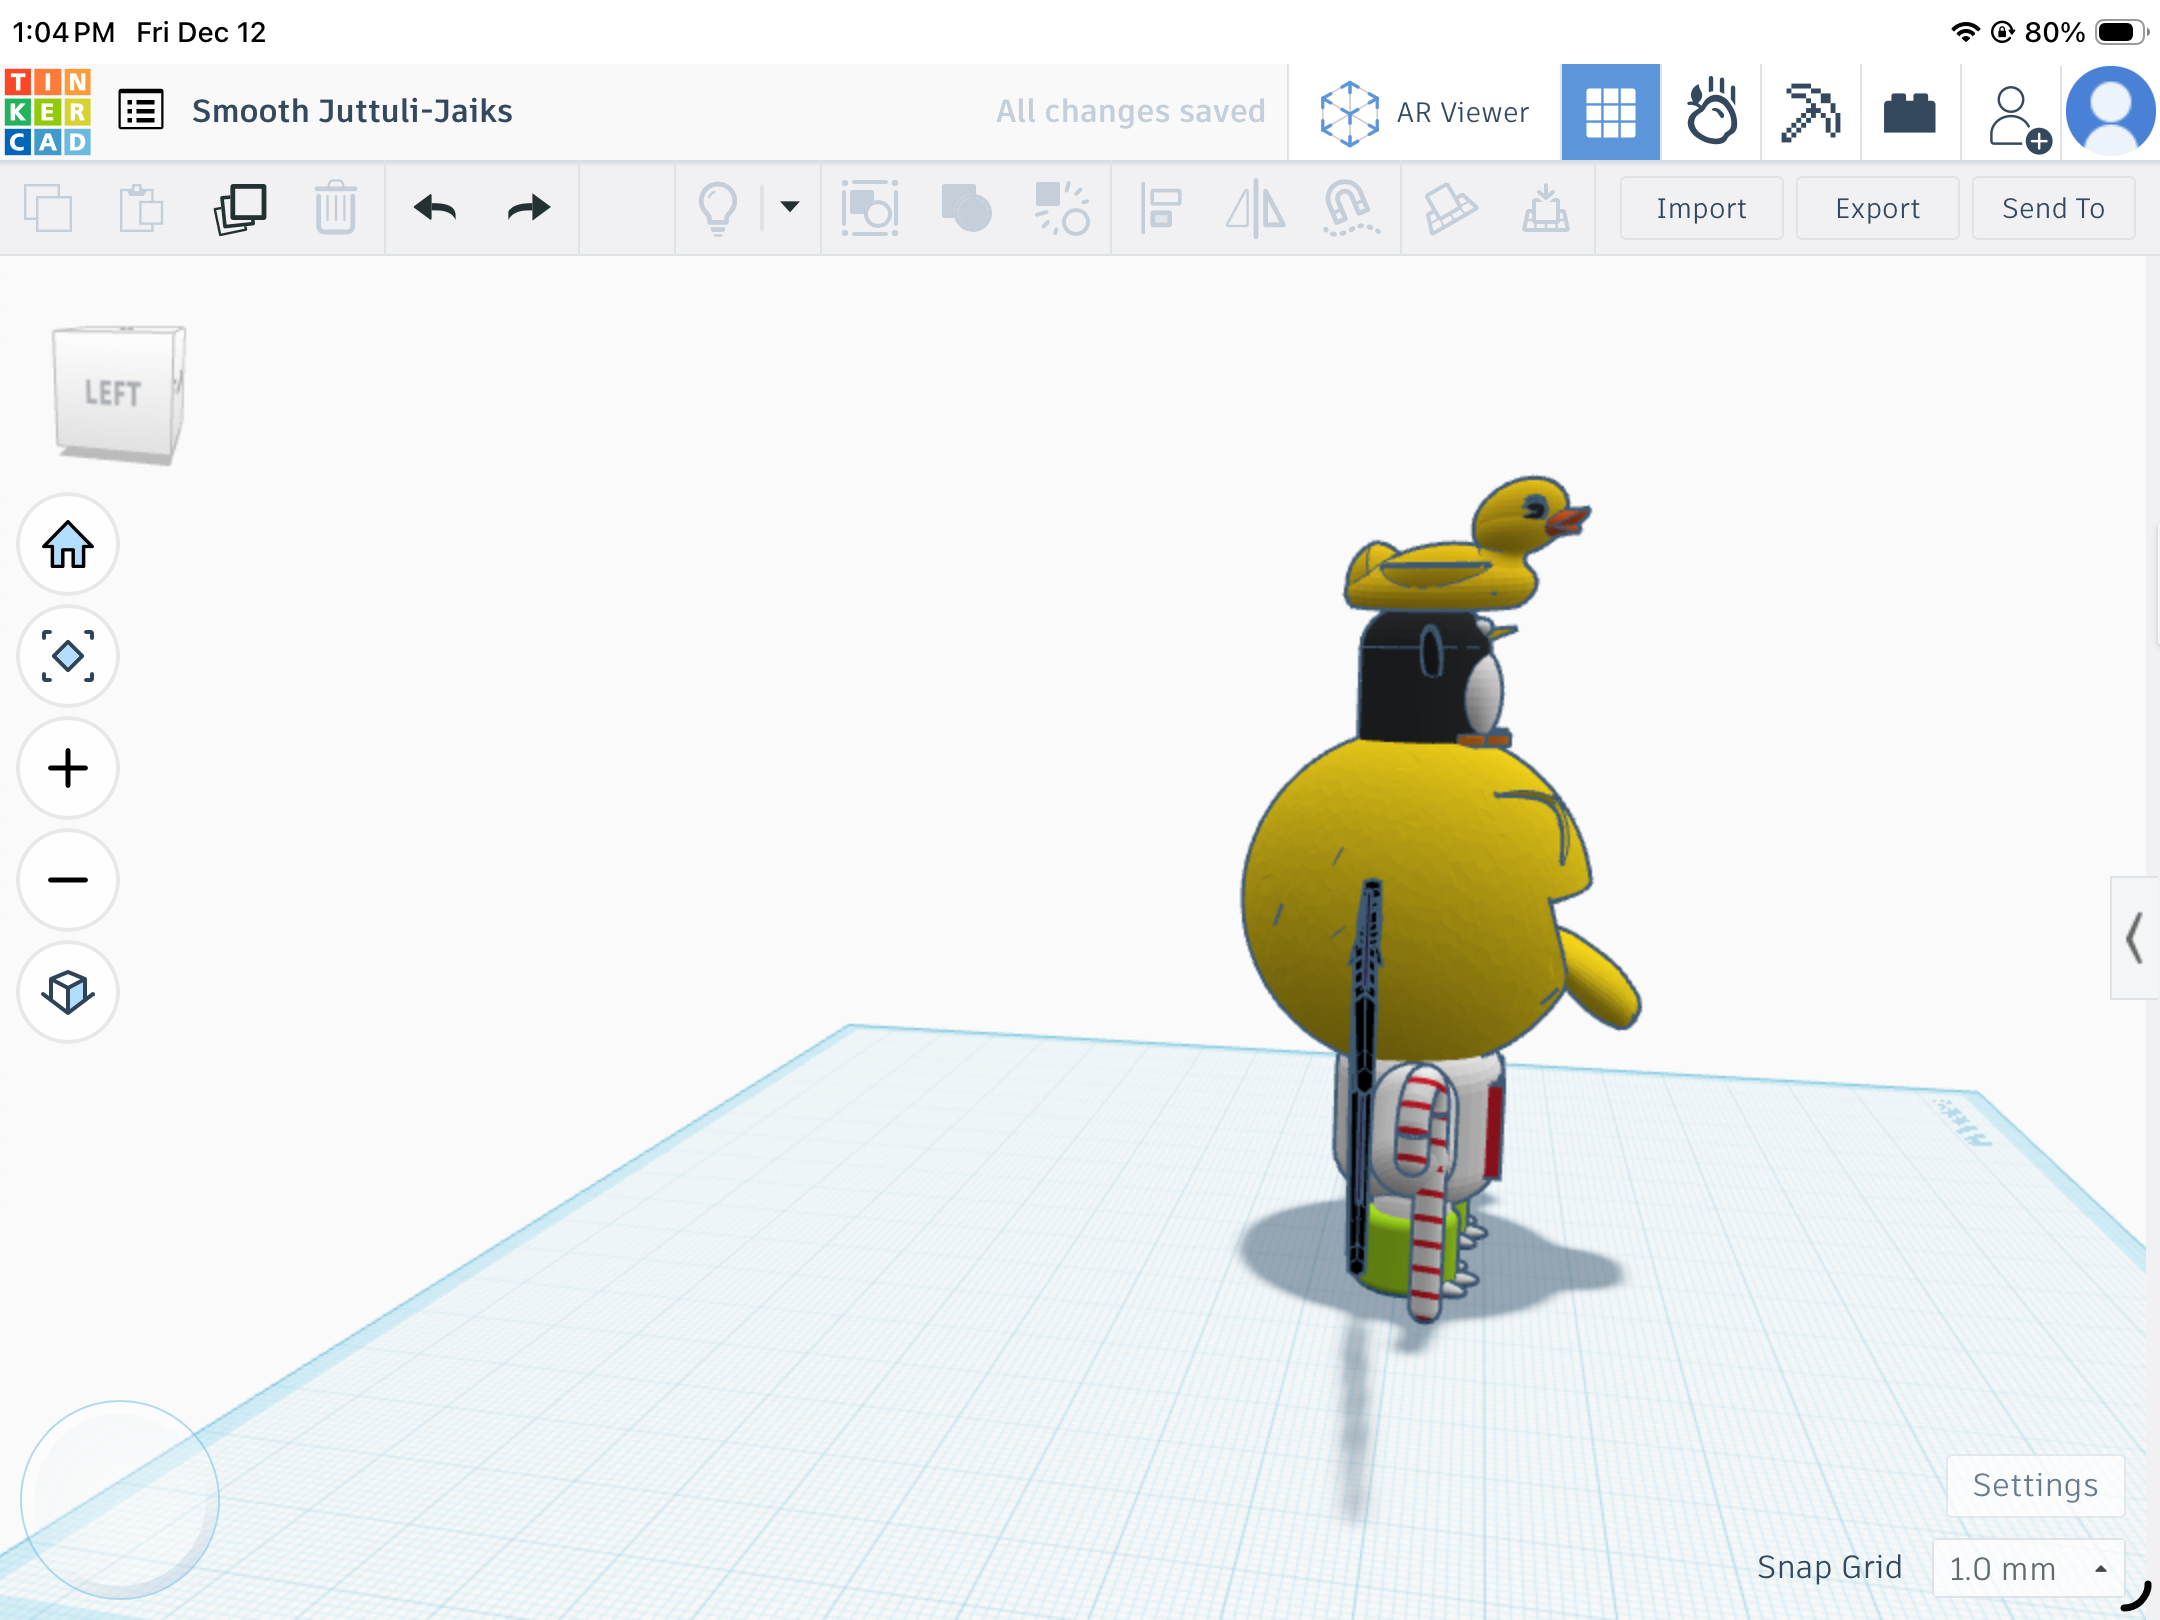Open the Snap Grid 1.0 mm dropdown
Viewport: 2160px width, 1620px height.
2028,1568
